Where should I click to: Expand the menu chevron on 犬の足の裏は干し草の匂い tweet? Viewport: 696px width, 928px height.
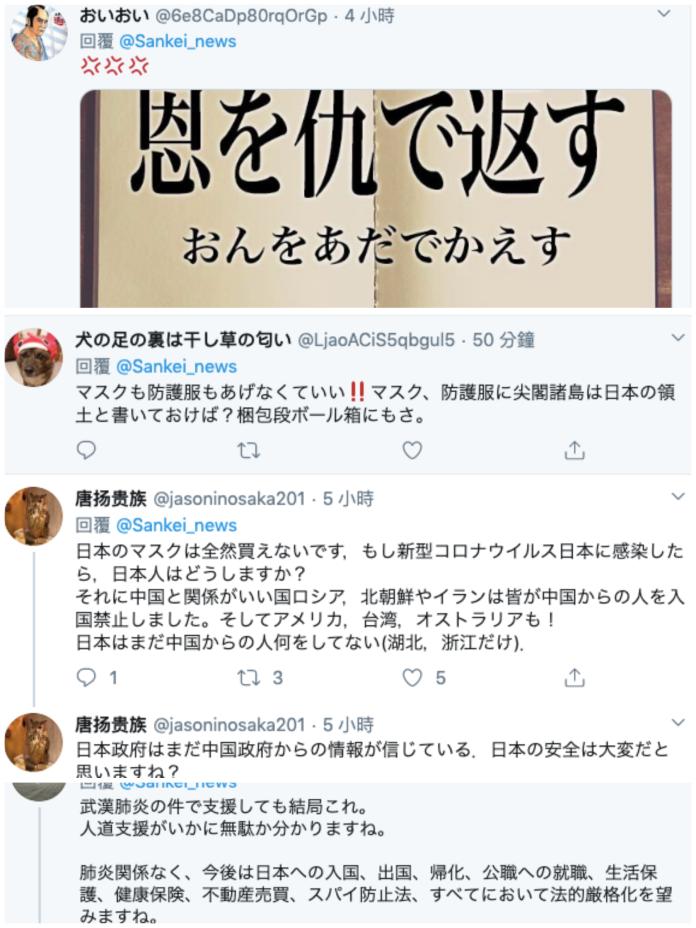[x=678, y=338]
